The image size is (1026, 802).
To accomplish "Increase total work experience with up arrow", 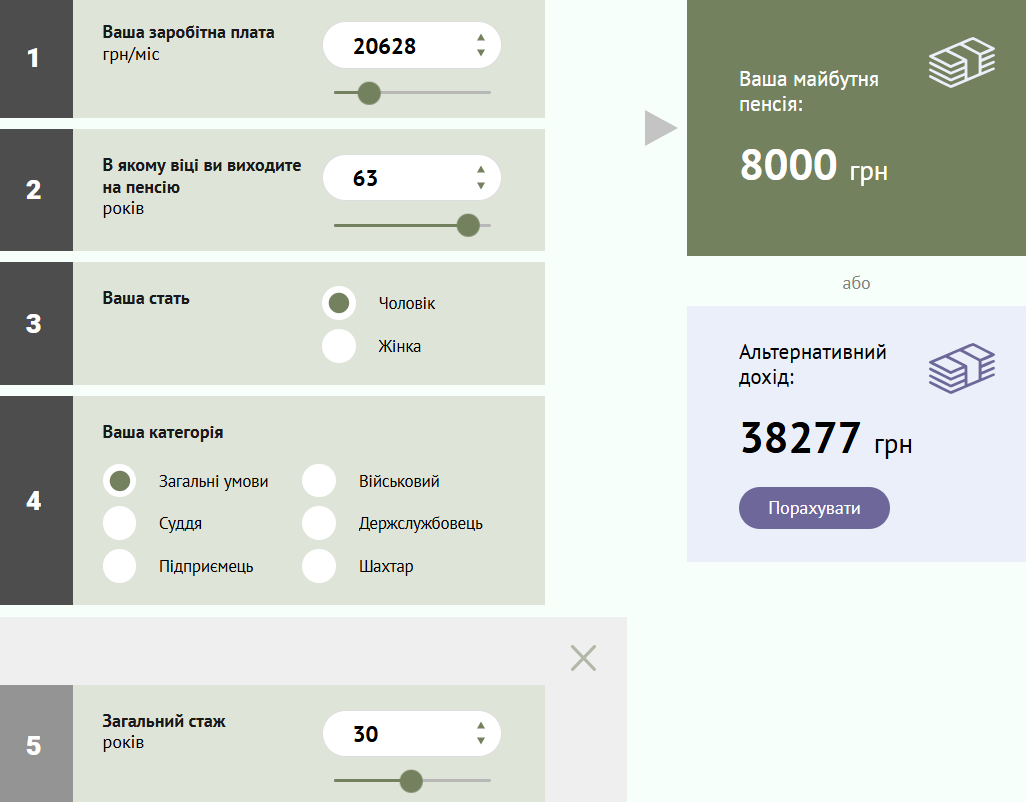I will 481,727.
